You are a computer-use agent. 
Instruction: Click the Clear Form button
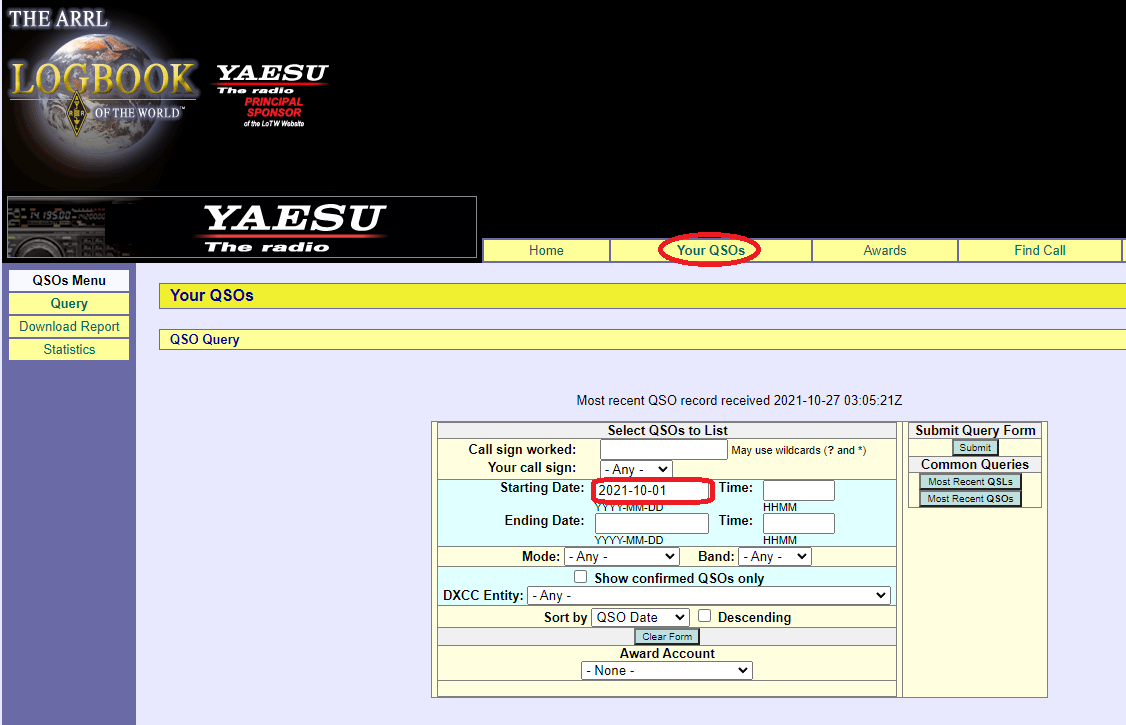pos(666,637)
